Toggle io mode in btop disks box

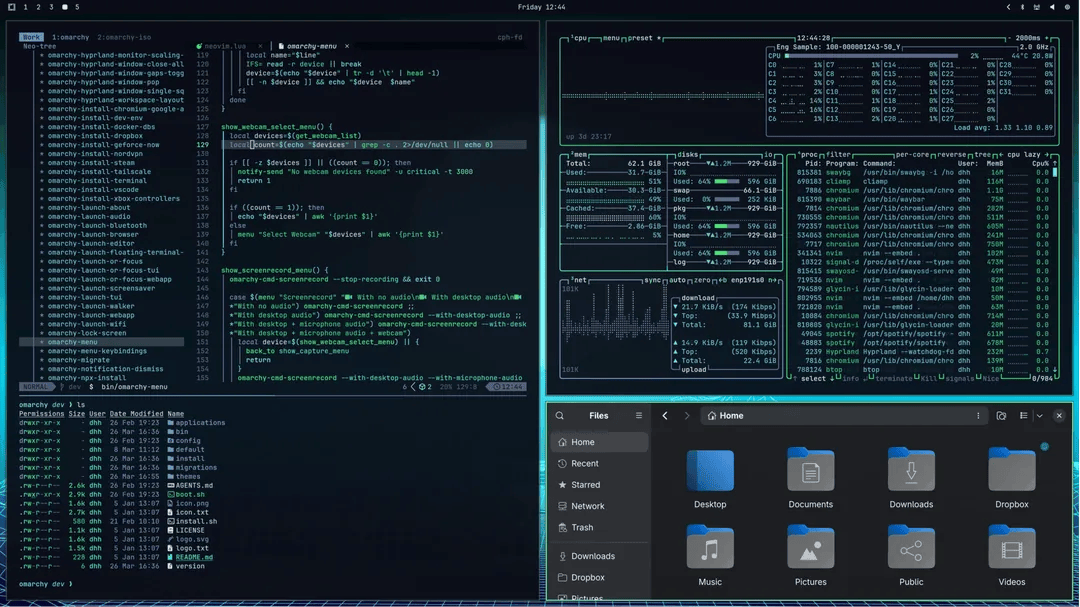[768, 154]
